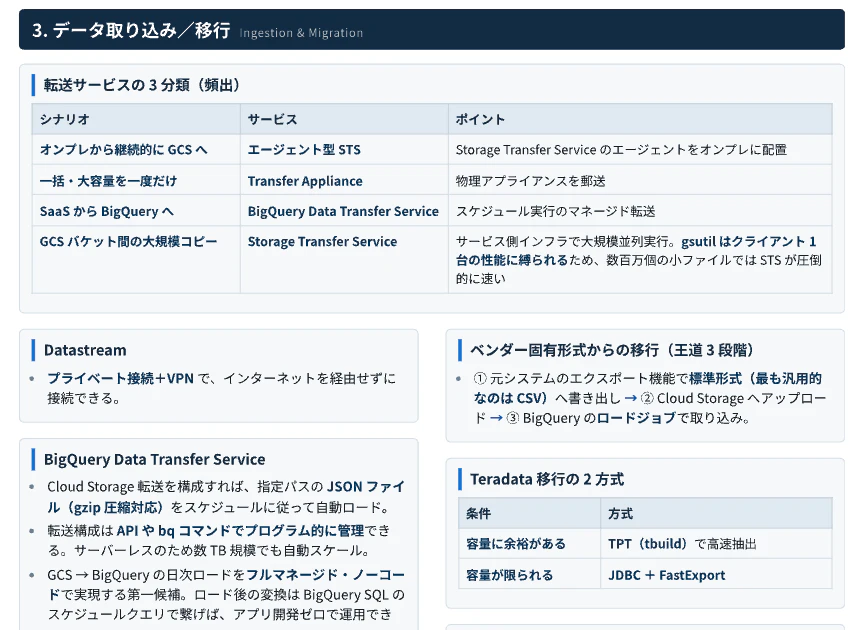
Task: Select the cell '容量に余裕がある'
Action: (529, 544)
